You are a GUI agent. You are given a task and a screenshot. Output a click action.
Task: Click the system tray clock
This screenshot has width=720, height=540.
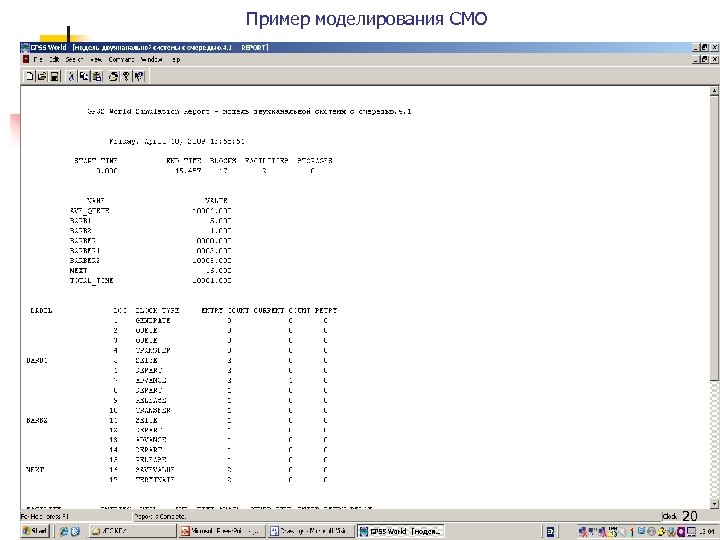coord(709,531)
